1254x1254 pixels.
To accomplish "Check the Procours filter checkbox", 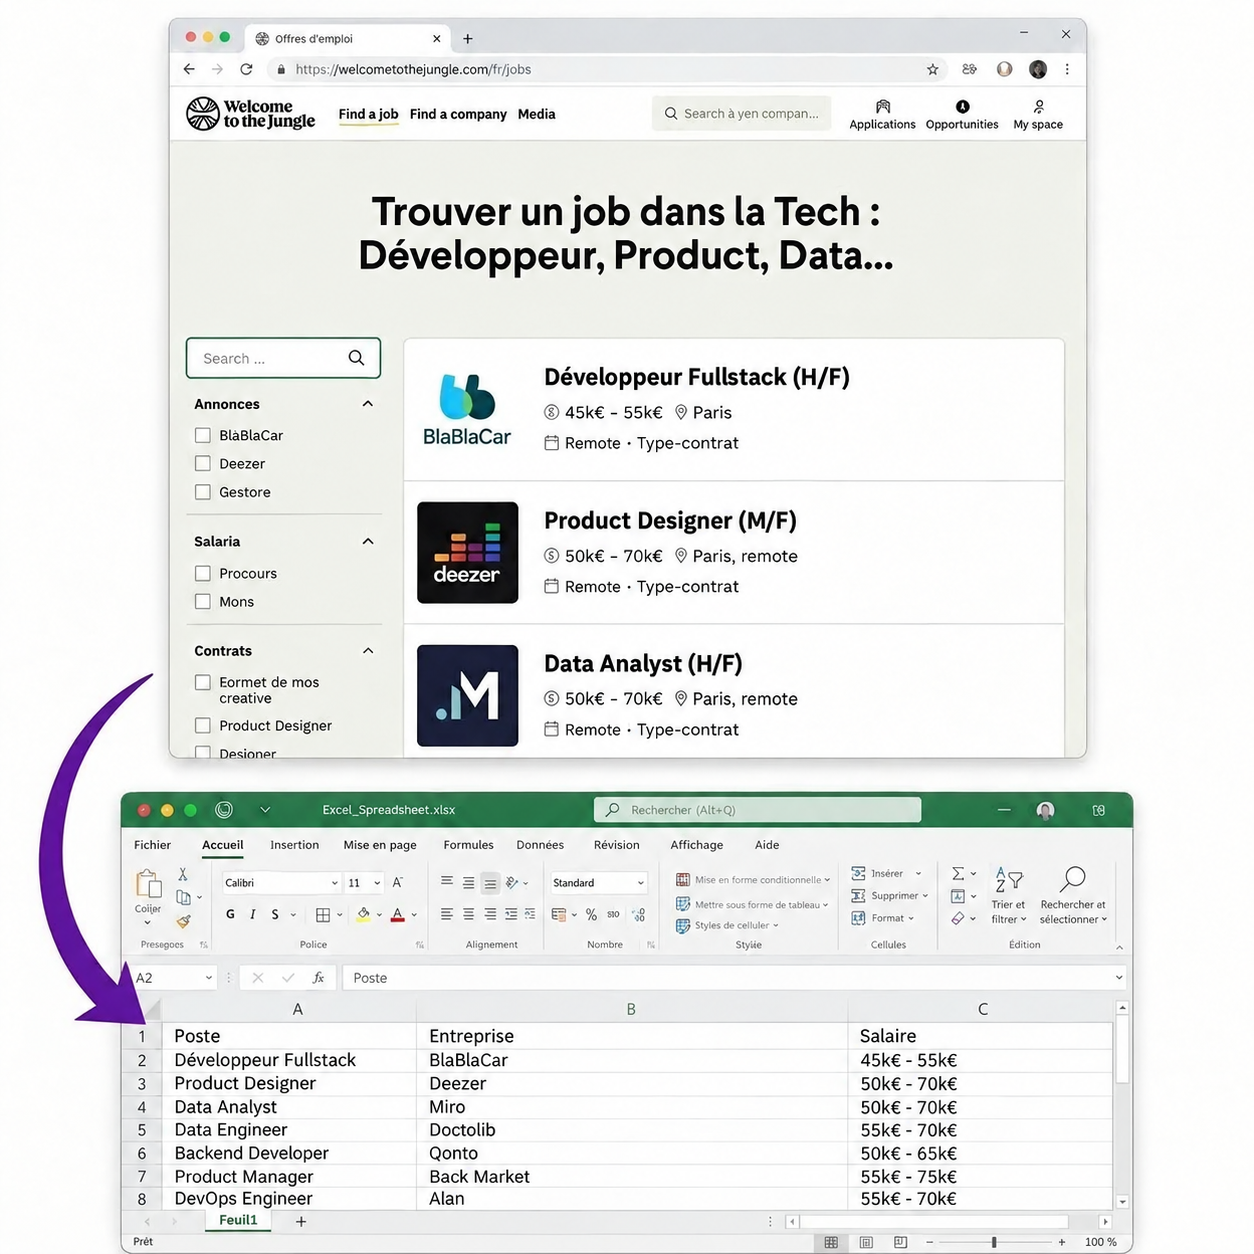I will (203, 573).
